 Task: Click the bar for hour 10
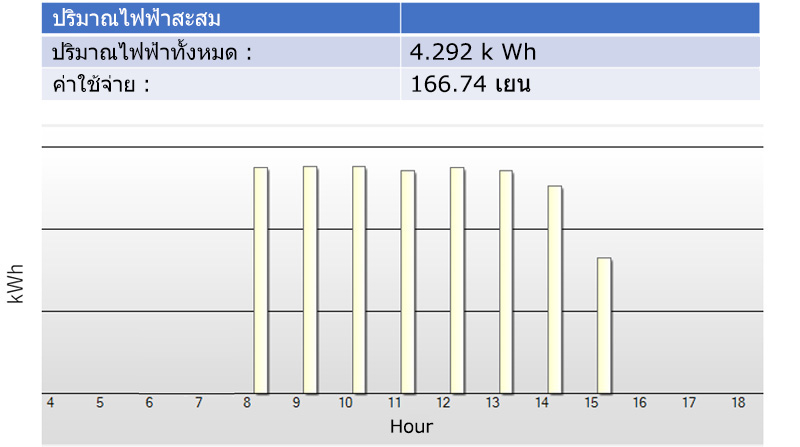(x=359, y=280)
